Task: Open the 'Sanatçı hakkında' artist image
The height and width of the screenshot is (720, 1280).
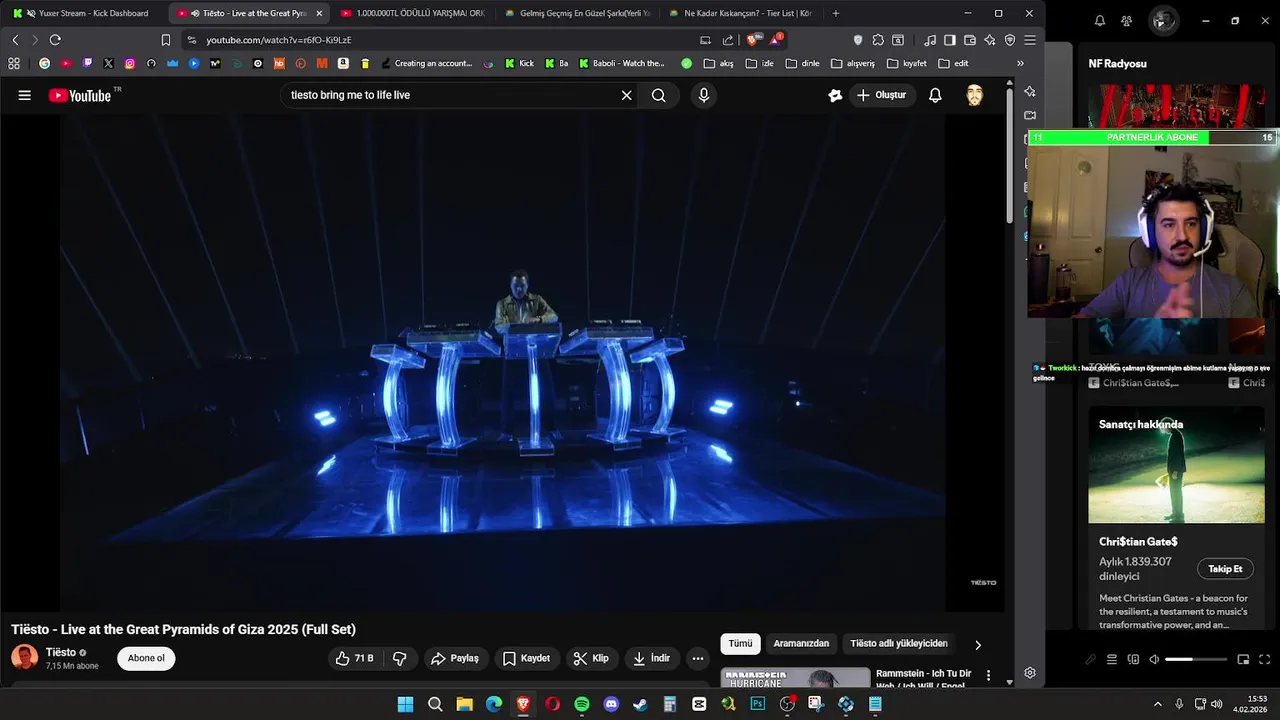Action: pos(1176,465)
